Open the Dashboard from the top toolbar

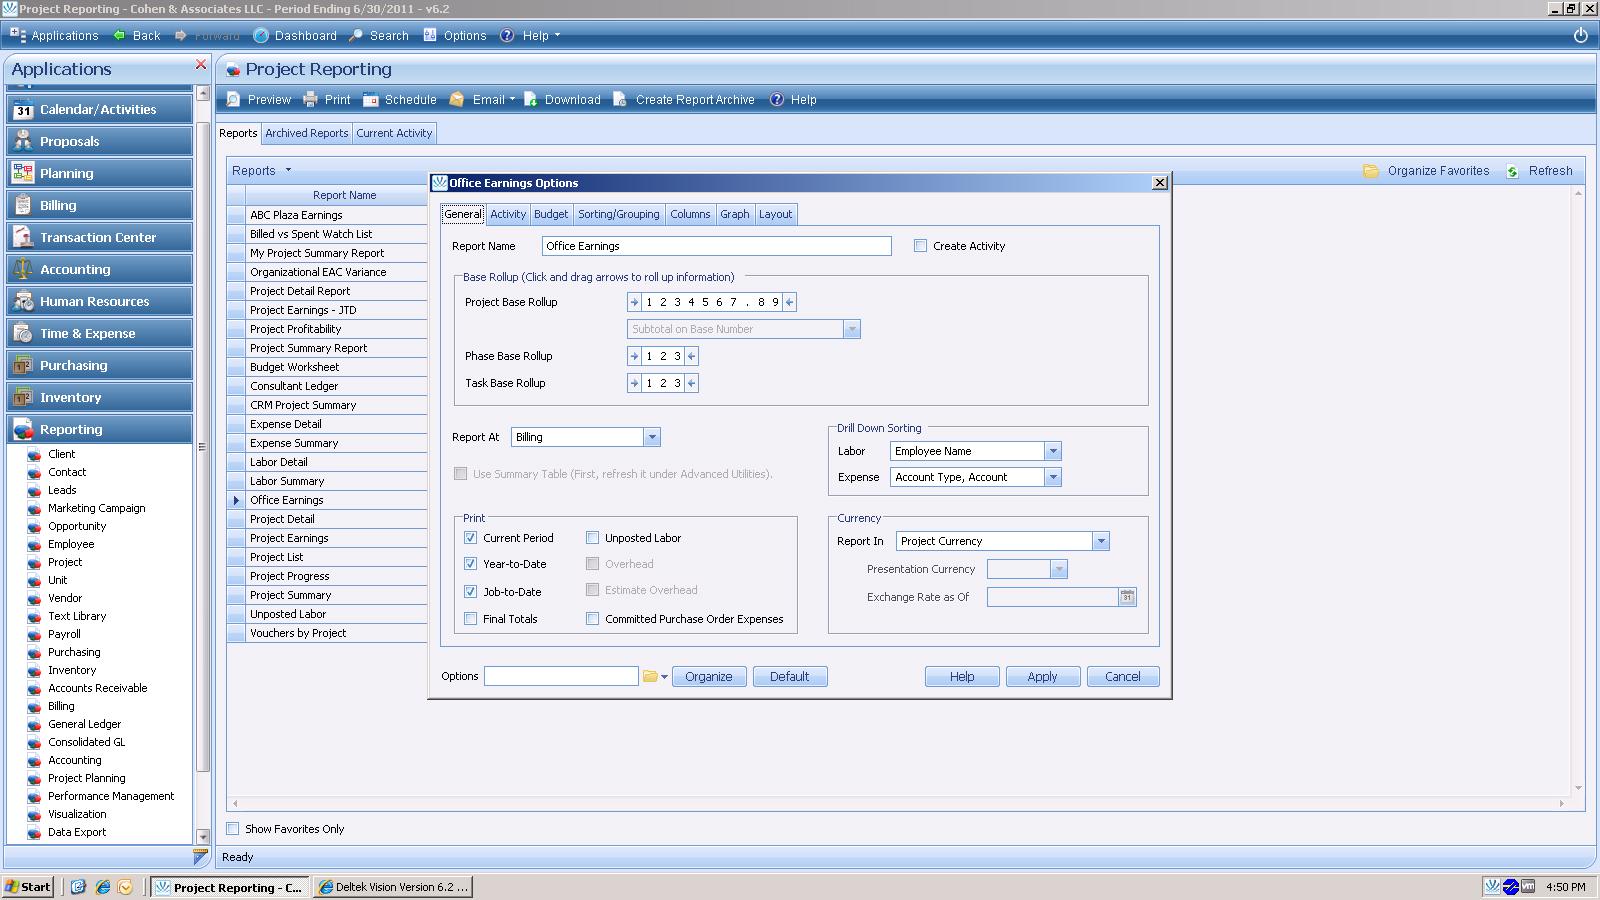[295, 36]
